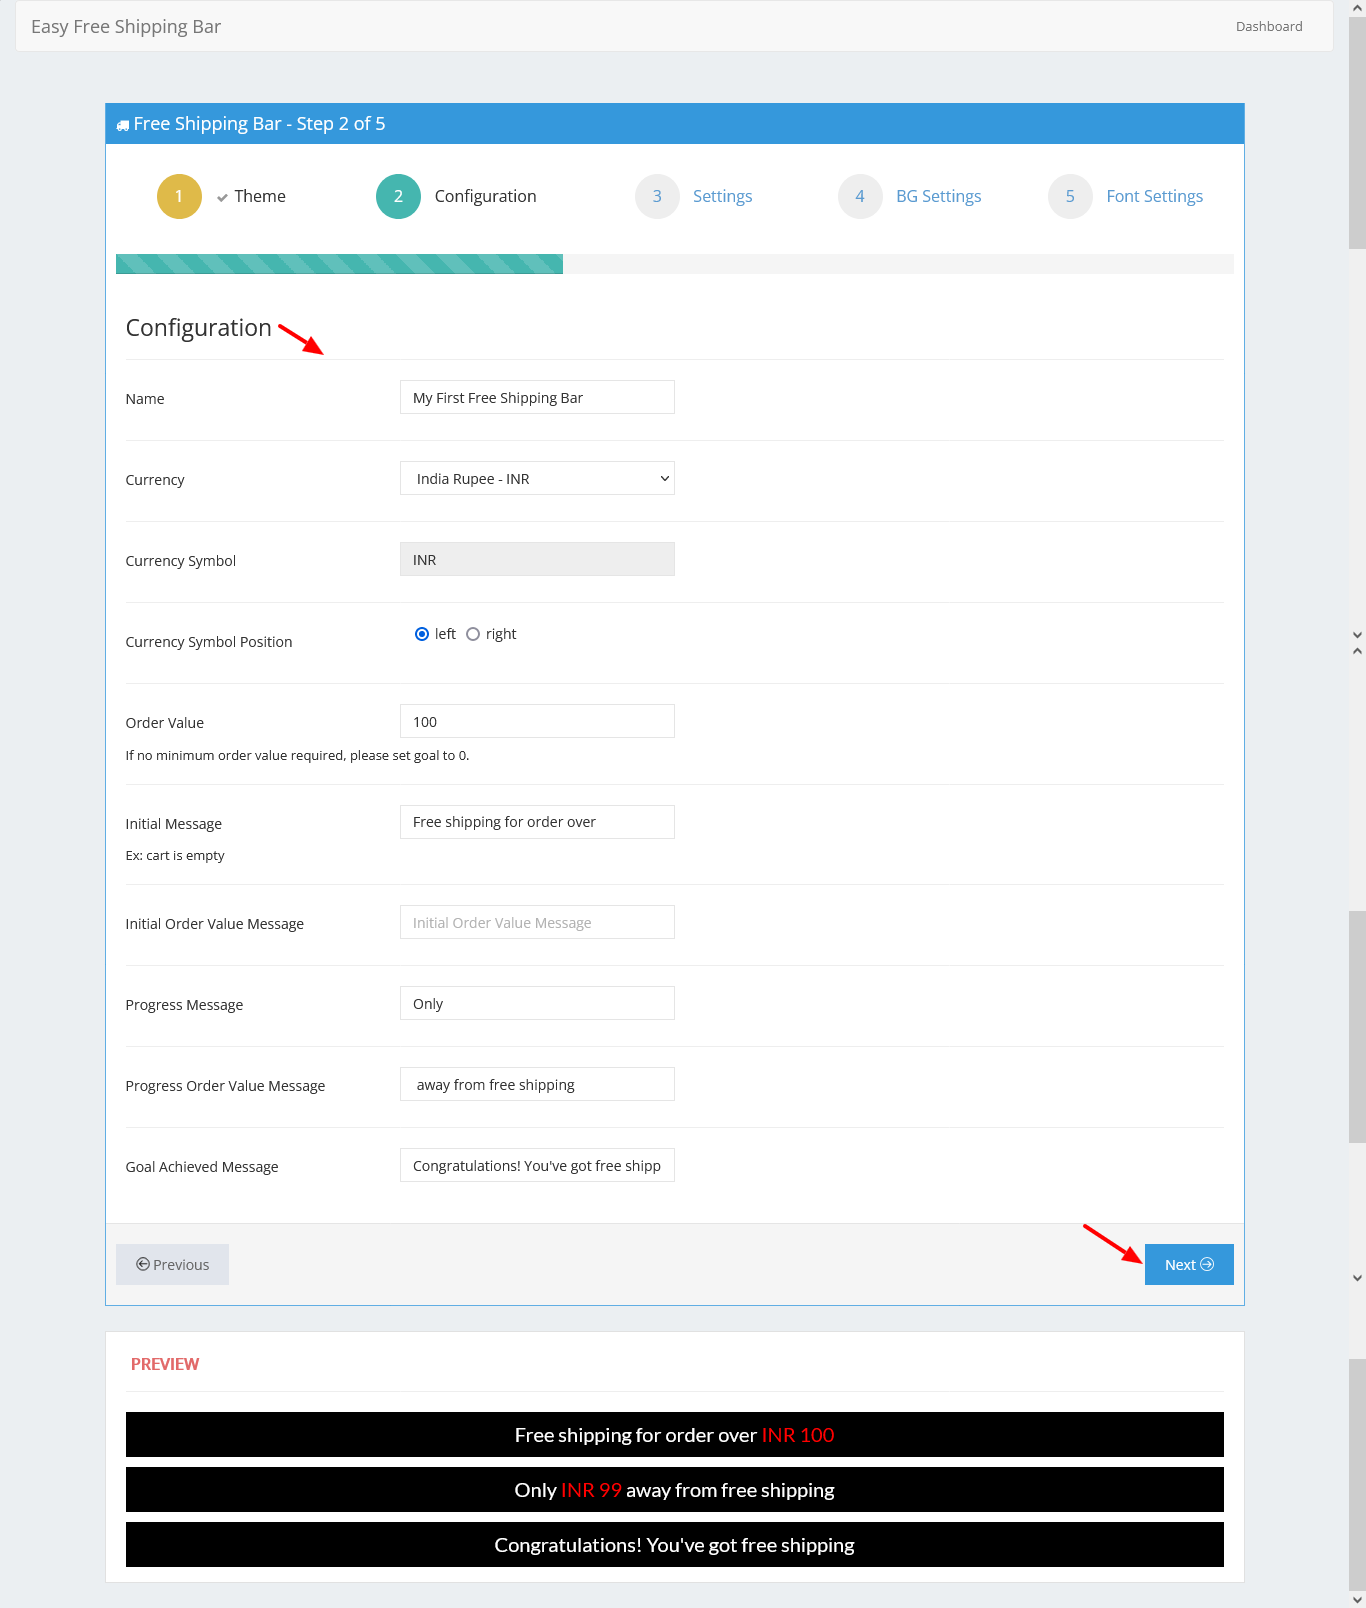This screenshot has width=1366, height=1608.
Task: Go to the BG Settings step
Action: 938,197
